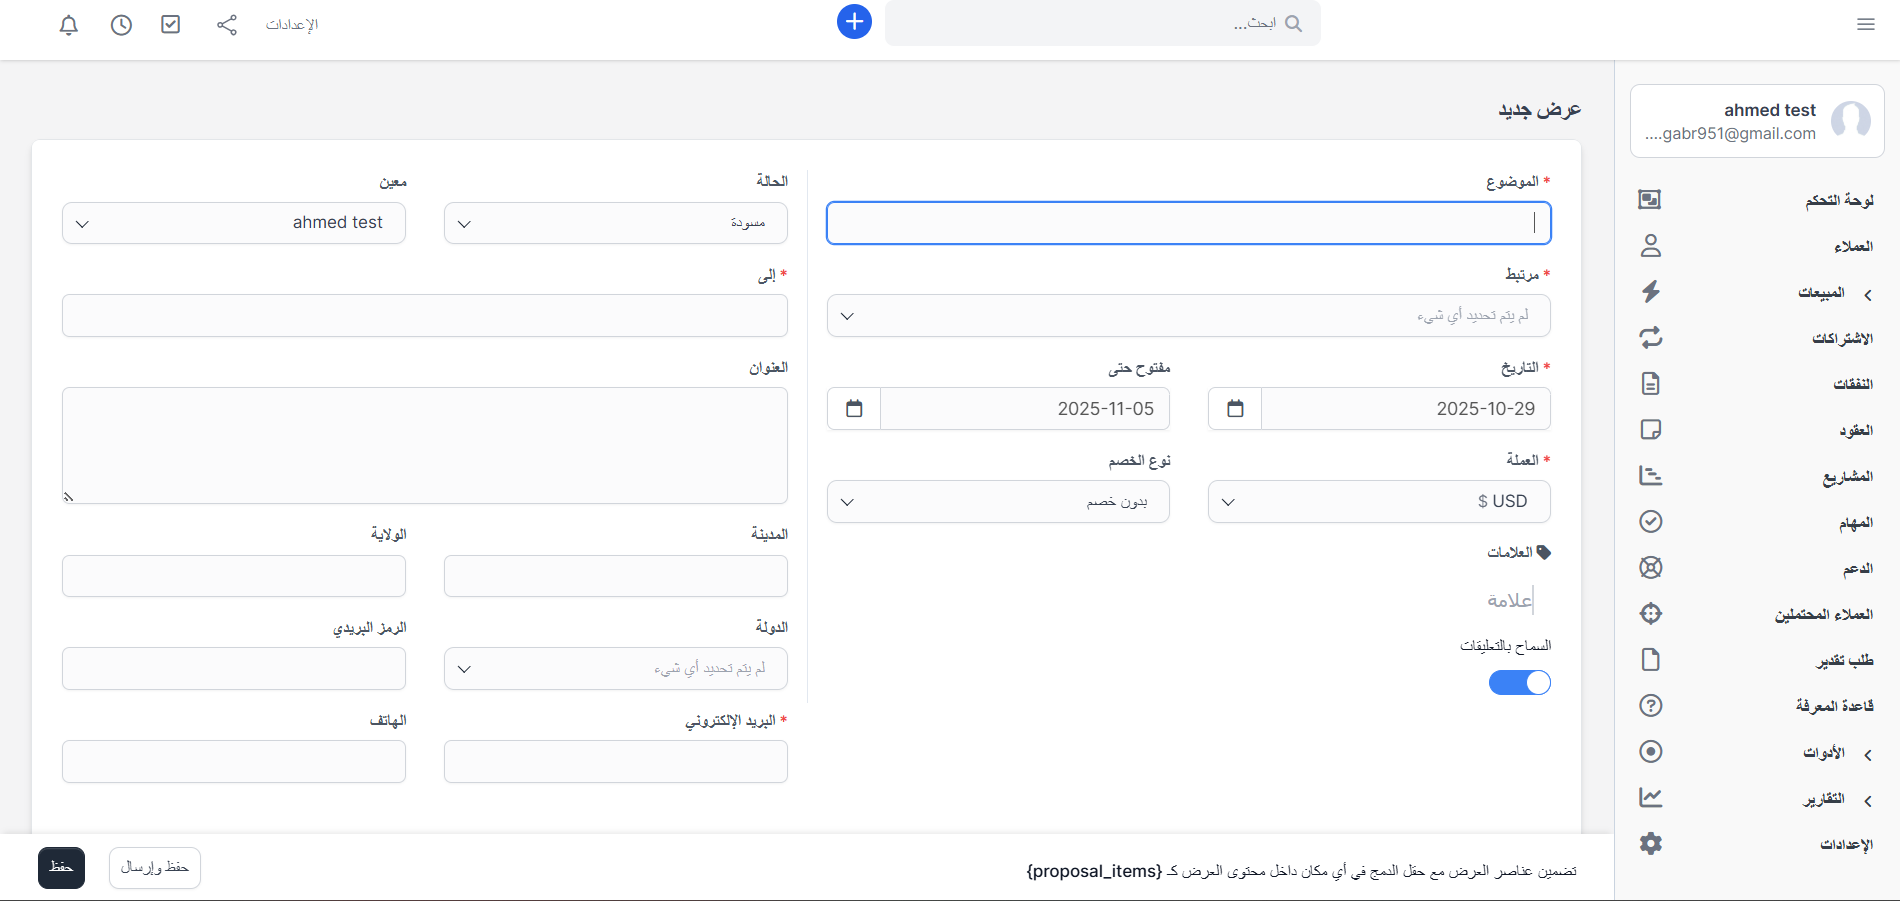Open the الحالة status dropdown

coord(615,223)
